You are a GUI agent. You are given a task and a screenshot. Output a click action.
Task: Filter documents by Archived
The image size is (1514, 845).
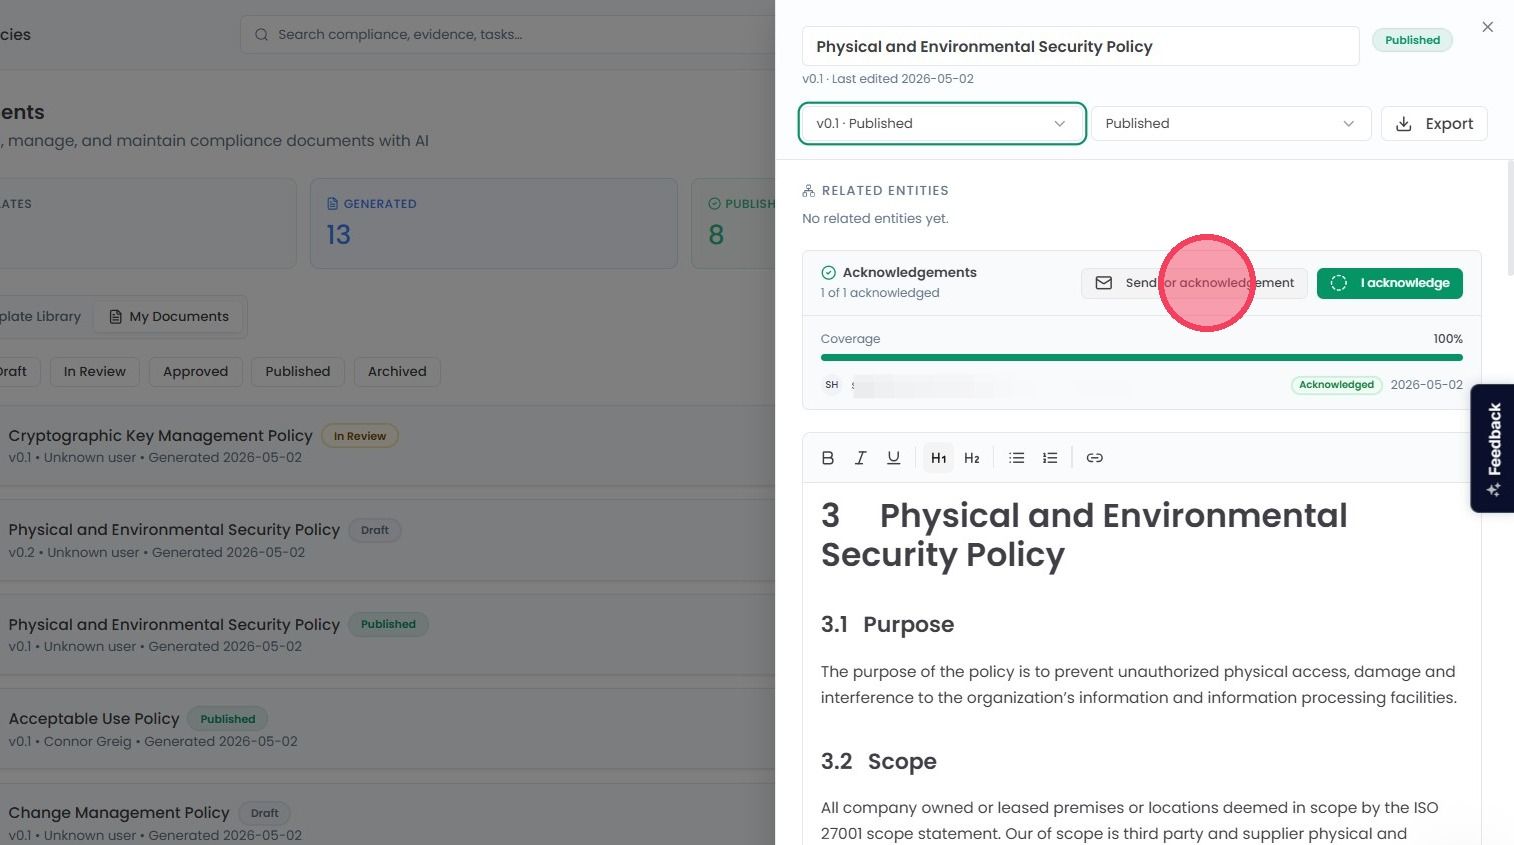397,372
